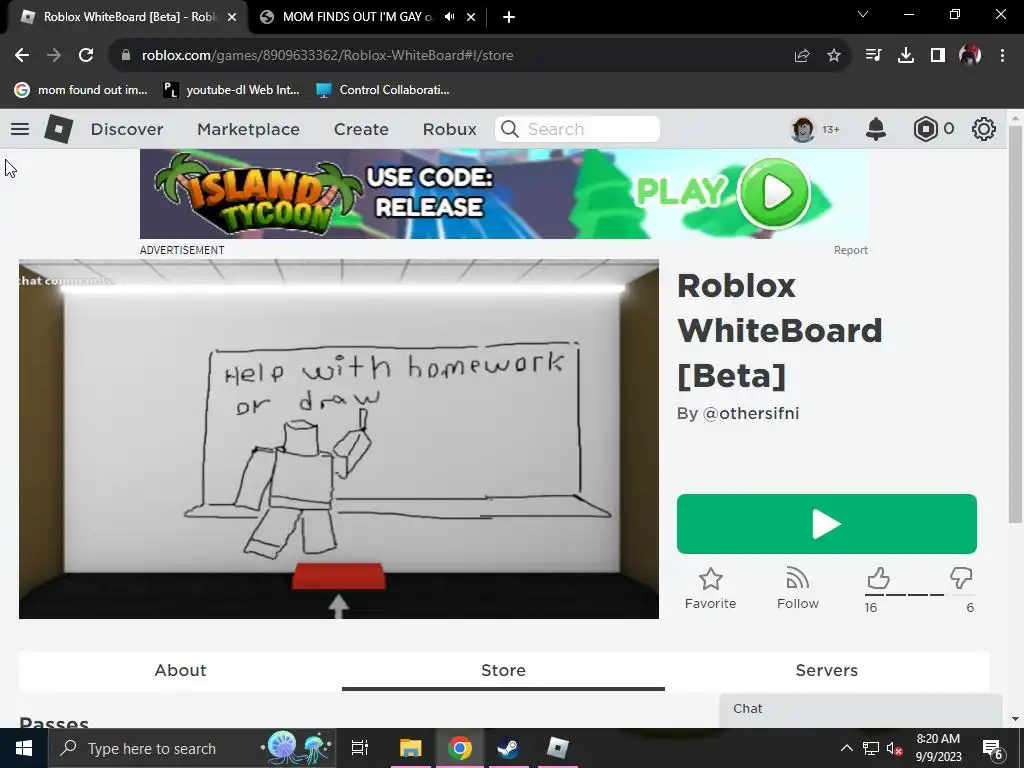1024x768 pixels.
Task: Switch to the Servers tab
Action: point(826,670)
